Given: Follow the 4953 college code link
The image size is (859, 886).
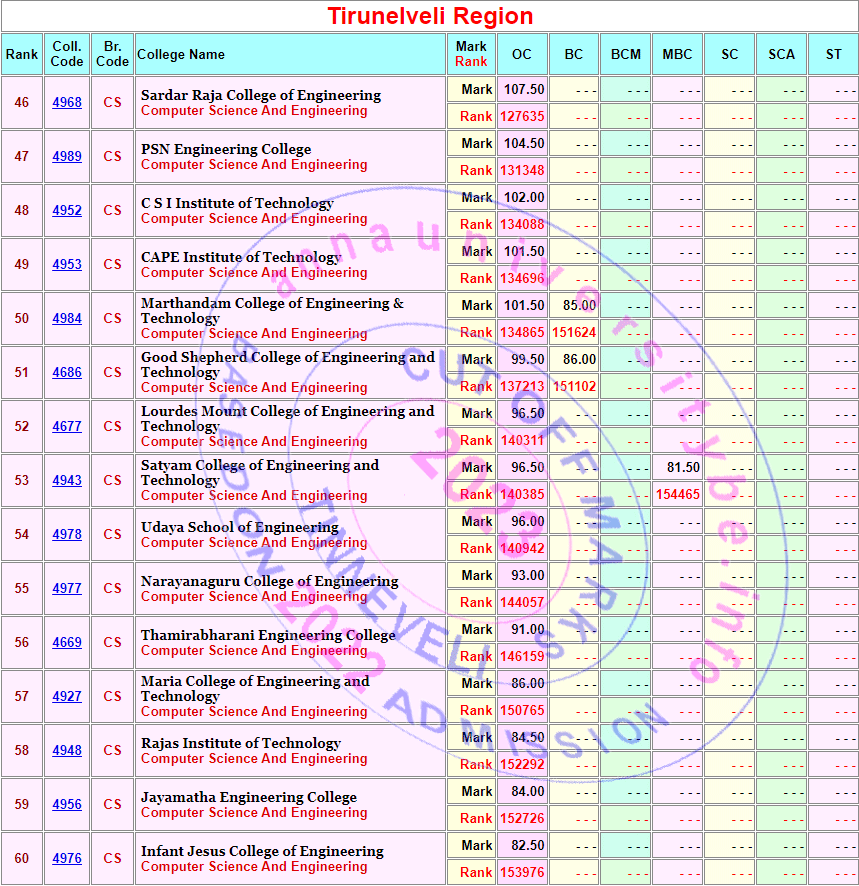Looking at the screenshot, I should point(67,265).
